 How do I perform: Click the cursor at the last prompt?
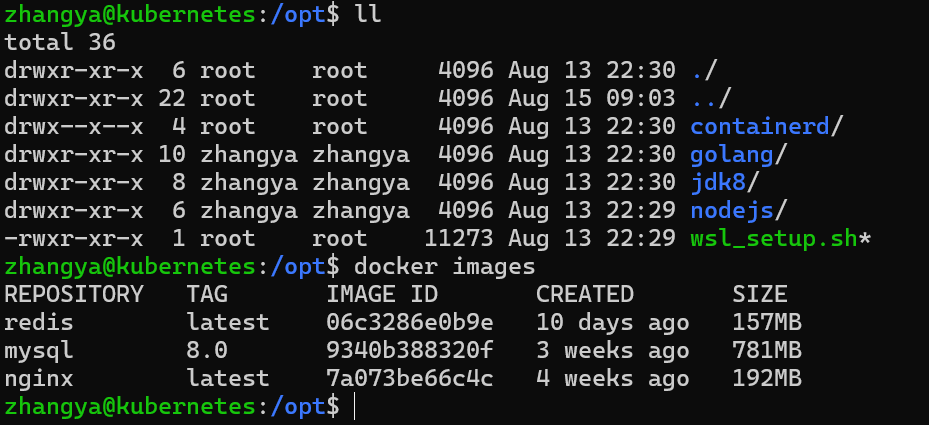354,407
